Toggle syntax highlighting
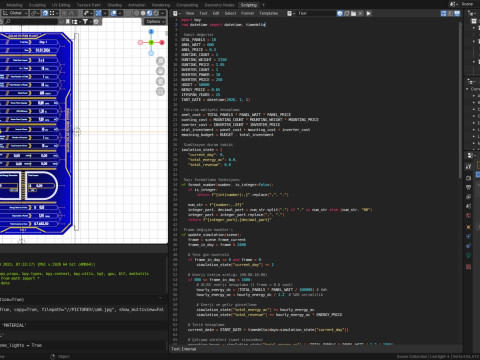The width and height of the screenshot is (480, 360). (x=457, y=13)
